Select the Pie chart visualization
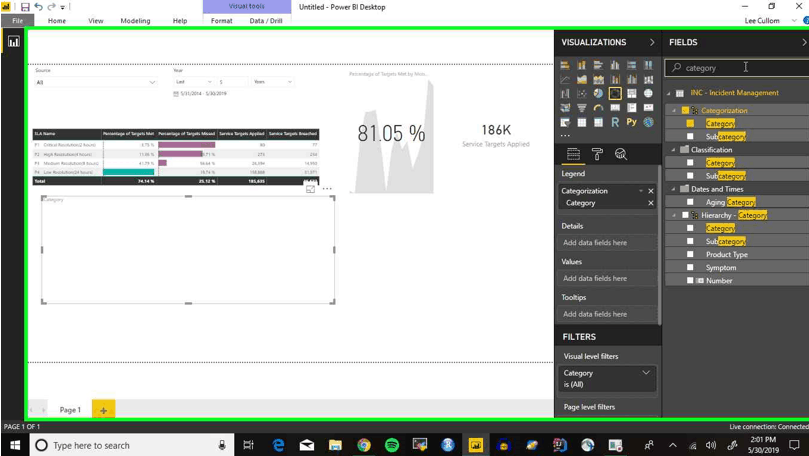809x456 pixels. coord(598,93)
